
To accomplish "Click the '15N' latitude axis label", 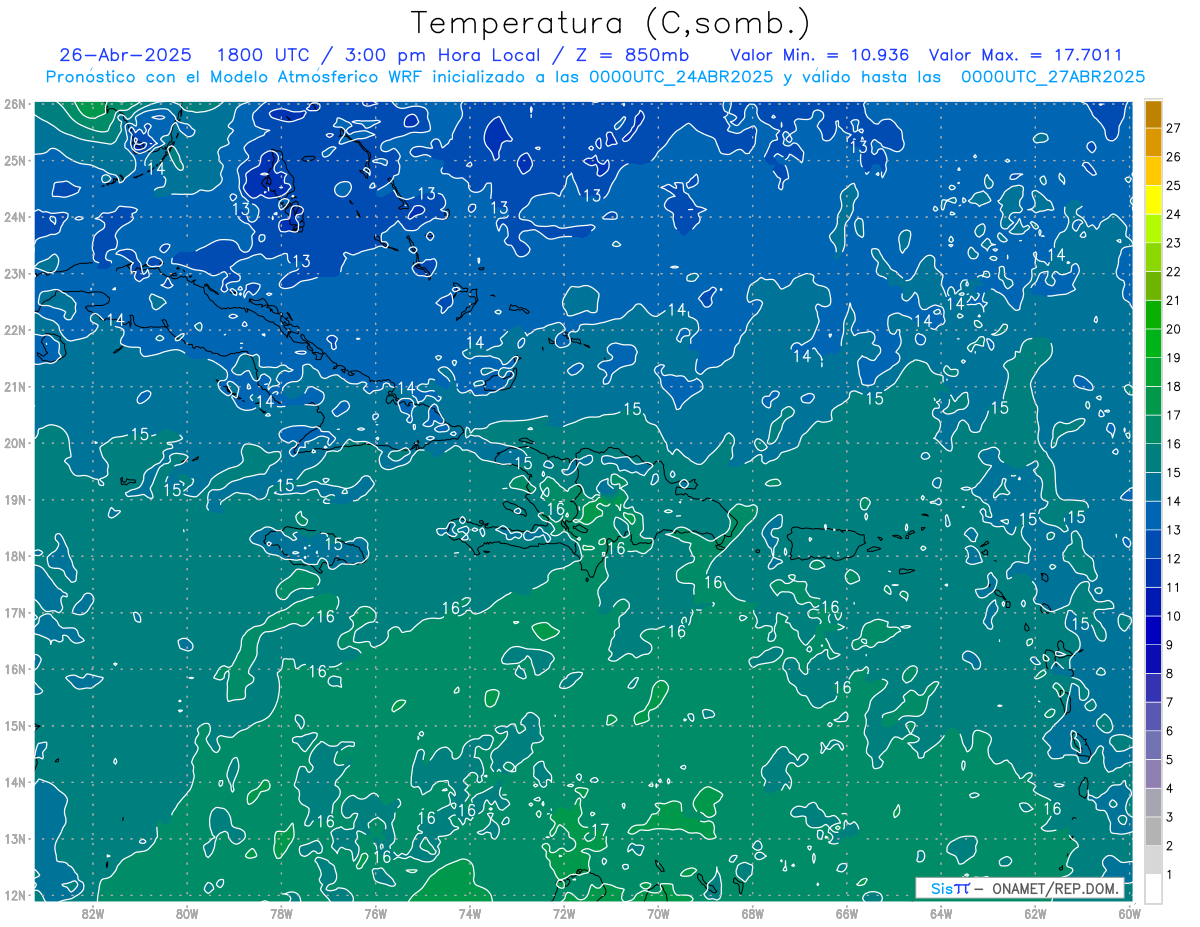I will coord(15,726).
